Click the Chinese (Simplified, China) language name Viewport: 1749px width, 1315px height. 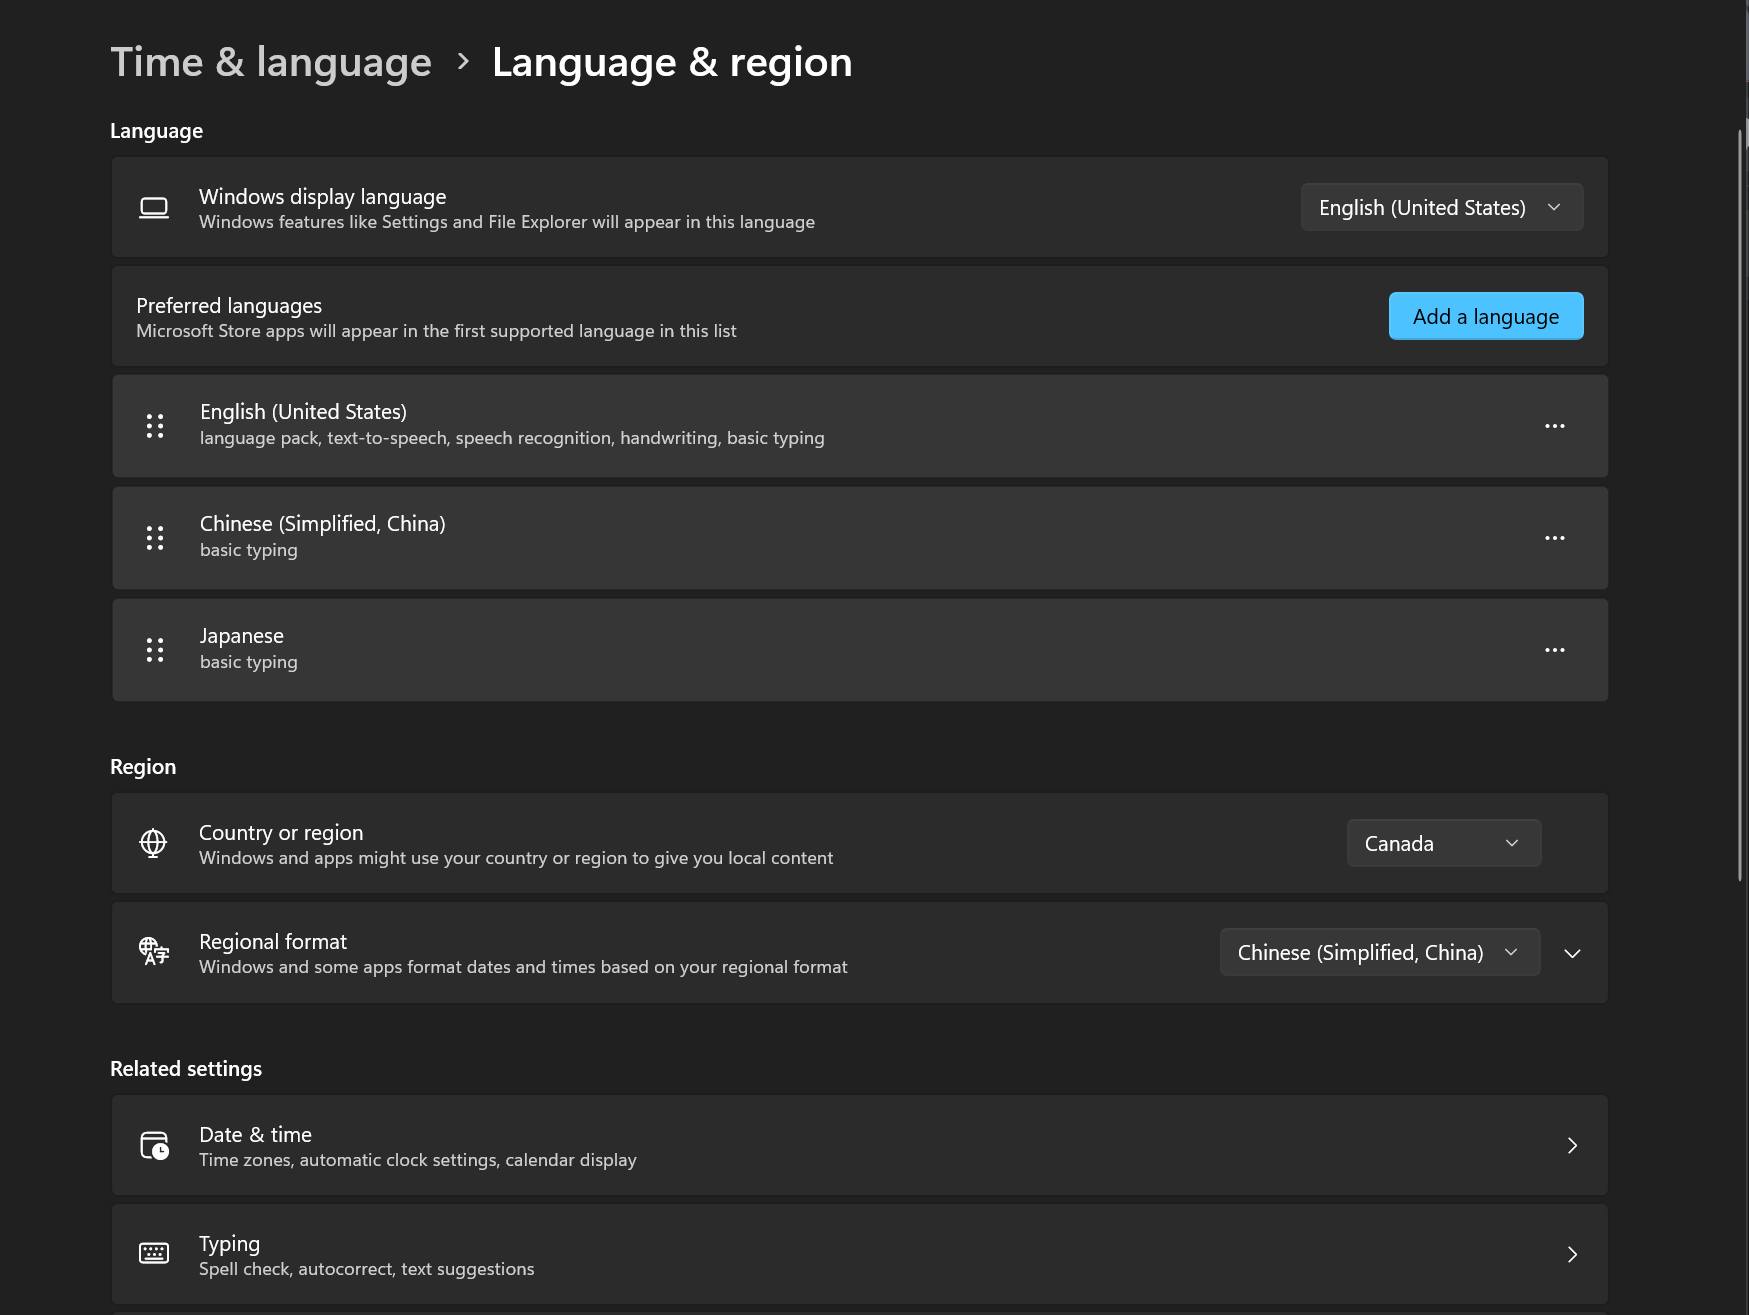(x=323, y=524)
